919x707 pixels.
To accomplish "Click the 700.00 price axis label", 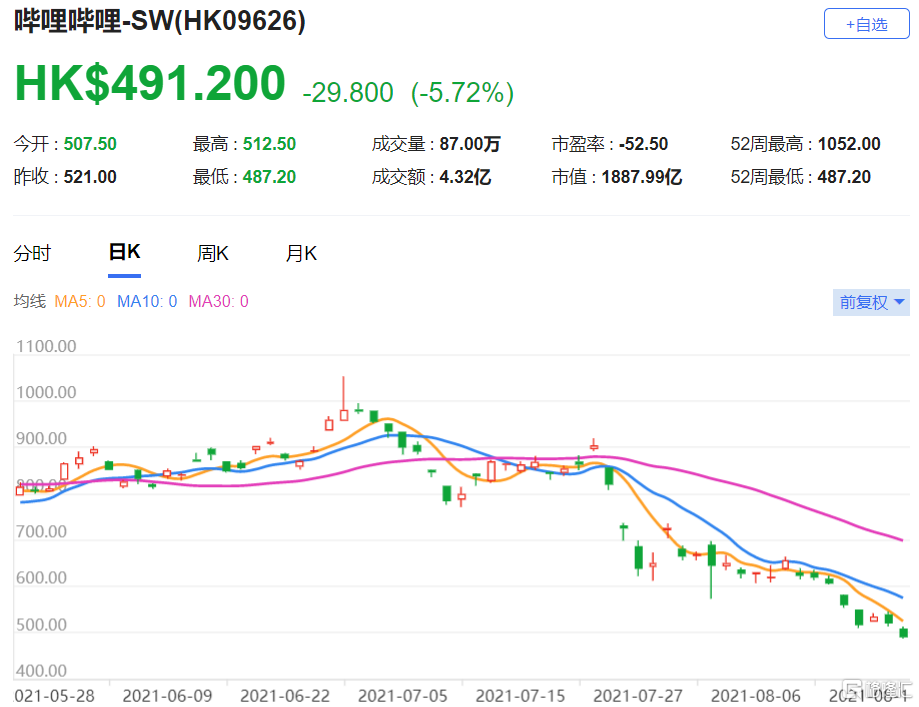I will [x=42, y=531].
